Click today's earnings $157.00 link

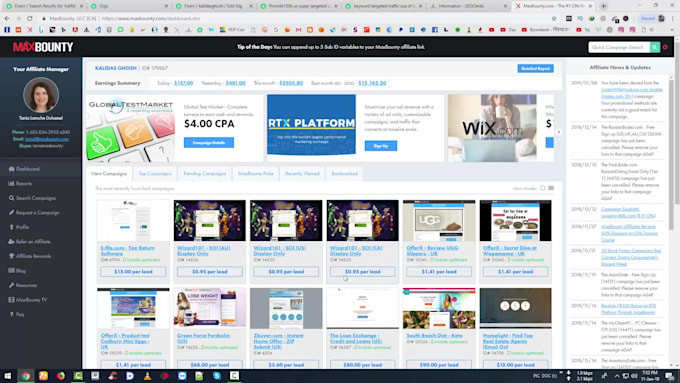tap(183, 83)
